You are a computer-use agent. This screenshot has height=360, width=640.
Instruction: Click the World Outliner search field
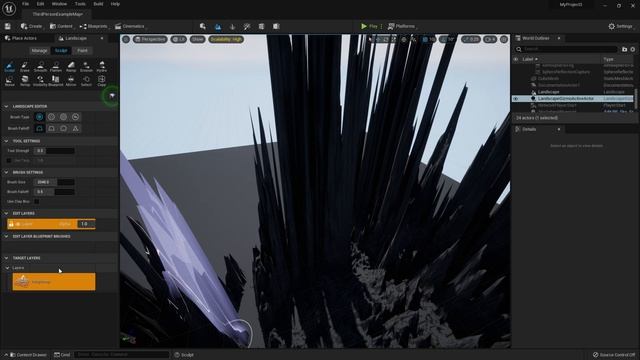(567, 49)
